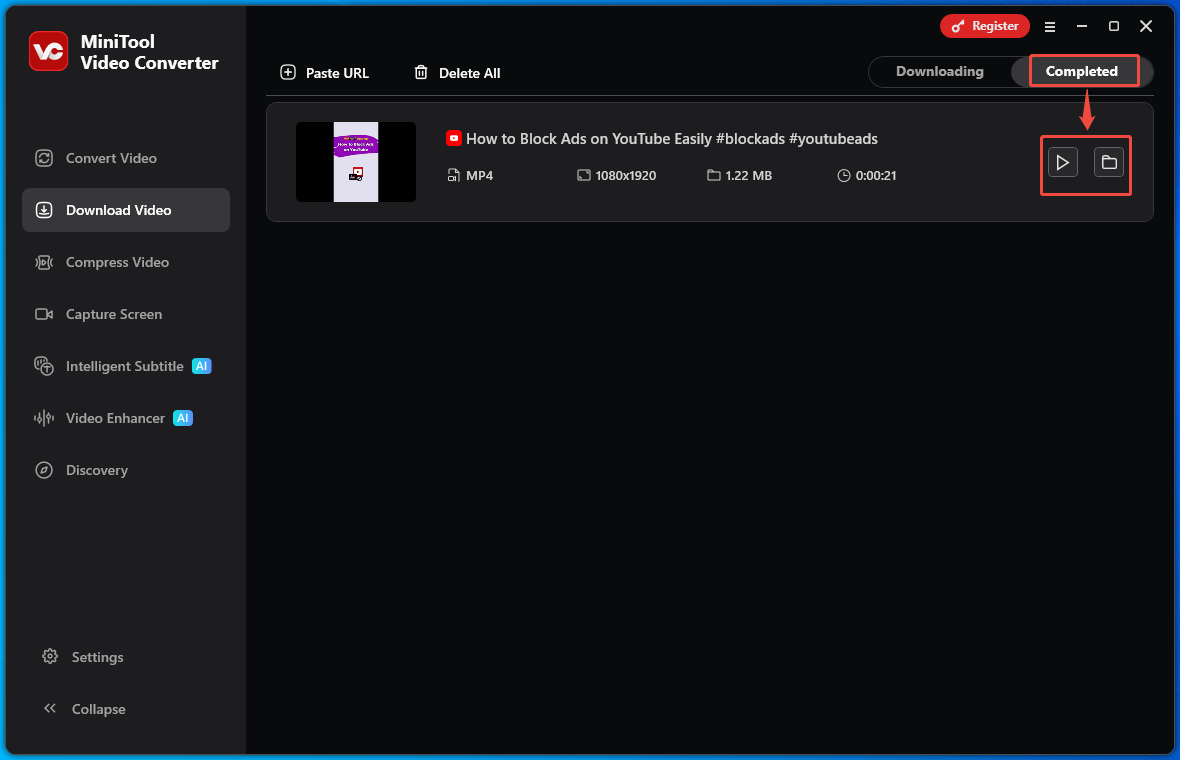The image size is (1180, 760).
Task: Click the MP4 format label
Action: pyautogui.click(x=479, y=175)
